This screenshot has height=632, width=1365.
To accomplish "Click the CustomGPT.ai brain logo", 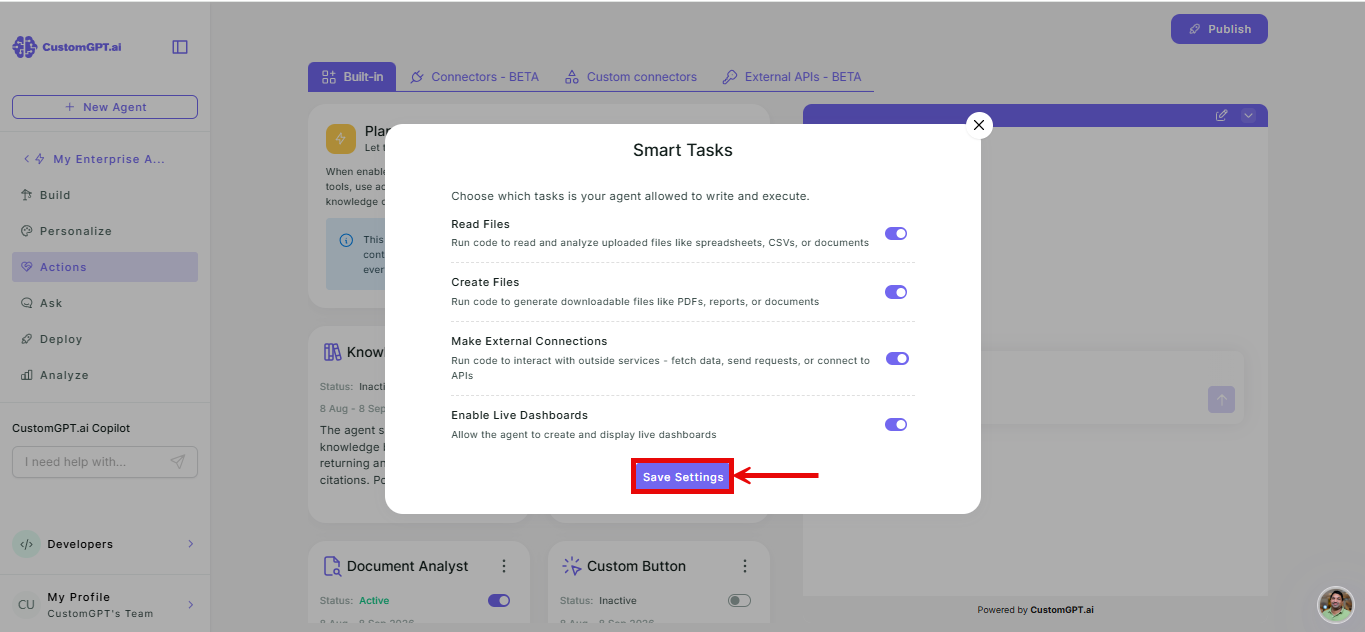I will coord(25,47).
